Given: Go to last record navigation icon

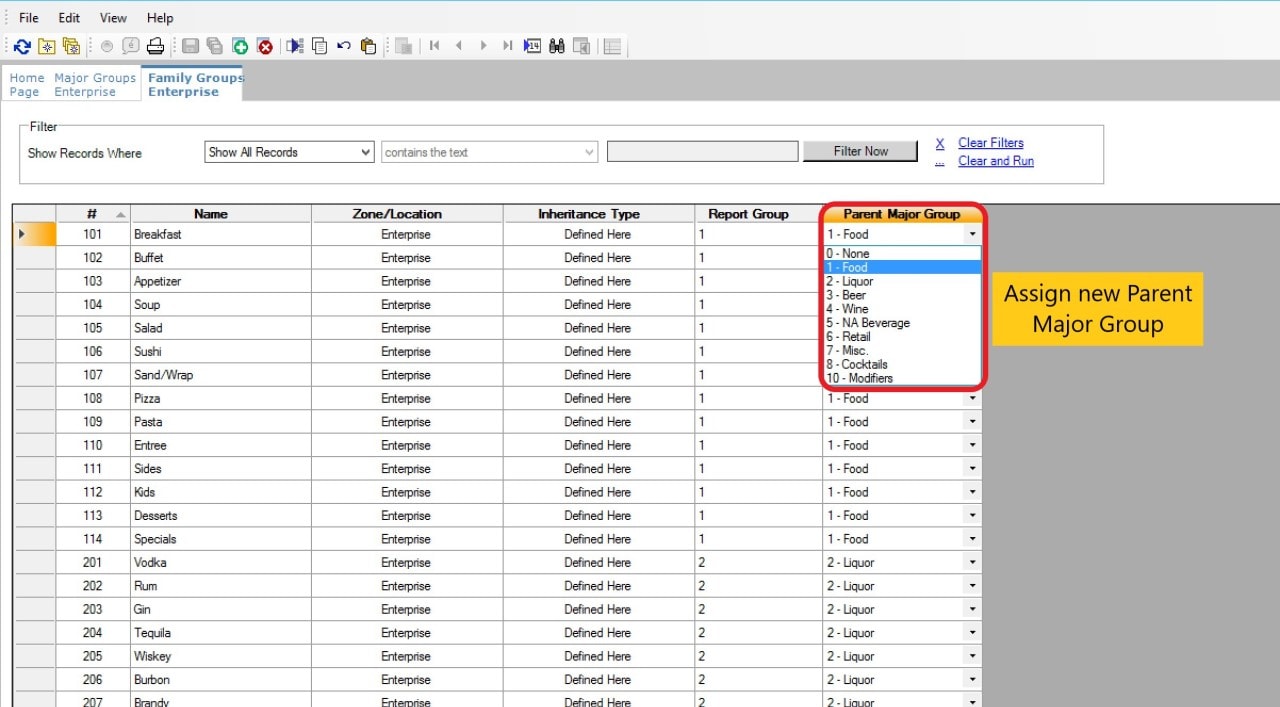Looking at the screenshot, I should [x=507, y=46].
